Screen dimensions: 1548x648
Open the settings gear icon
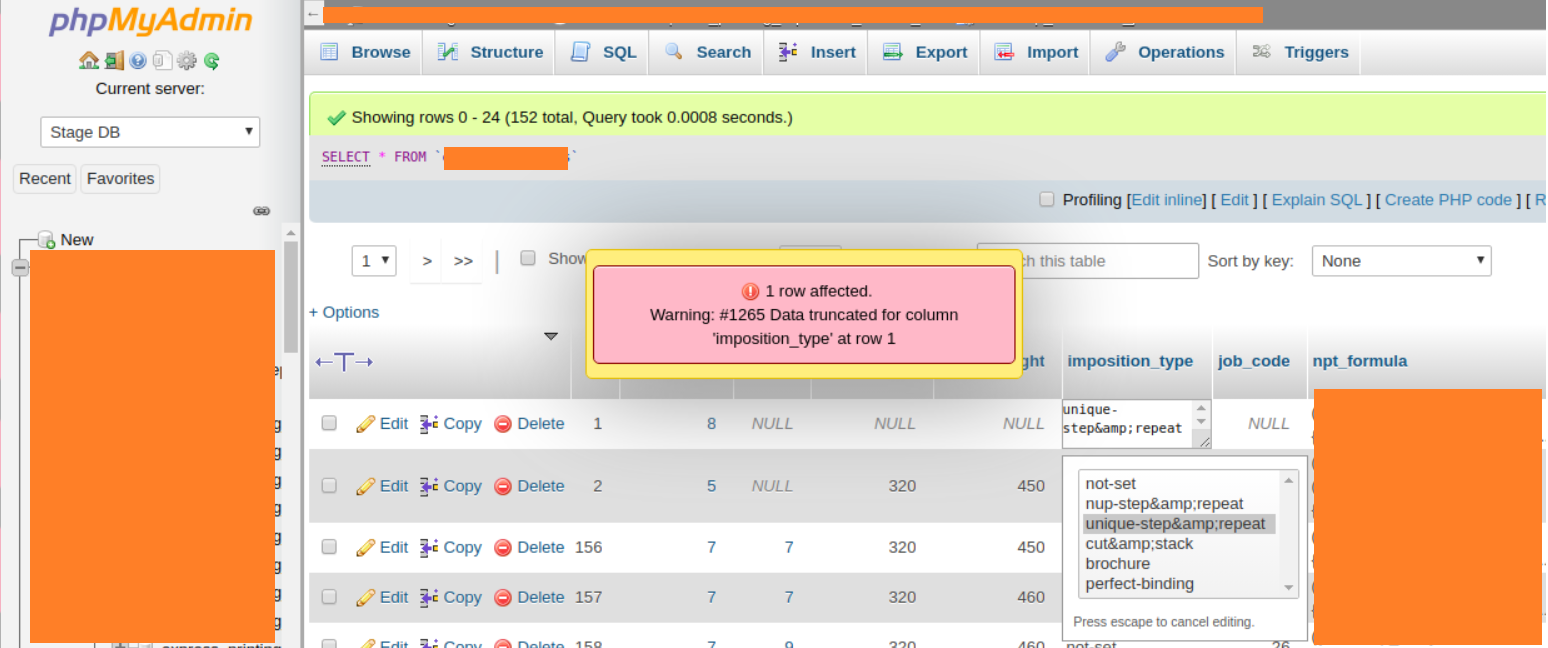point(186,60)
